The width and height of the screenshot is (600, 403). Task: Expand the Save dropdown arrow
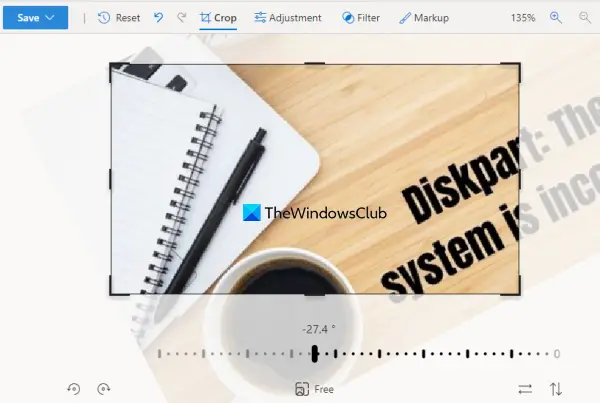50,18
